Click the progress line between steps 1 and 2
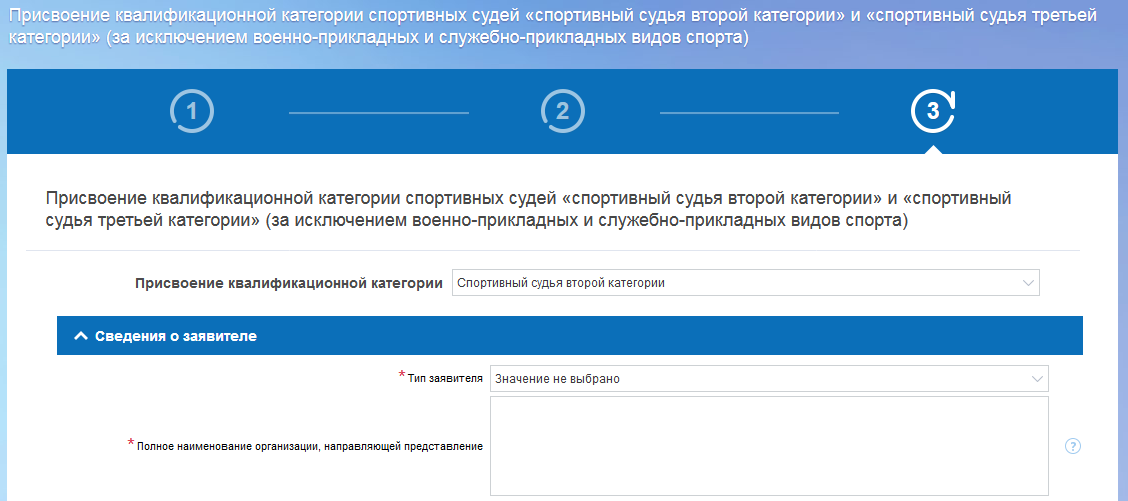 pos(378,113)
